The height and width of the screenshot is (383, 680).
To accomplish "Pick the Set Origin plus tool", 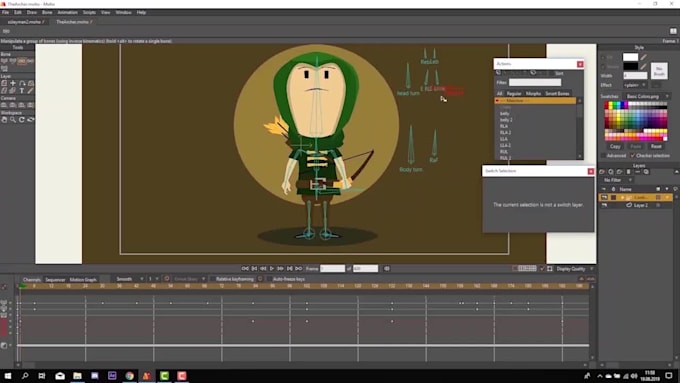I will point(13,83).
